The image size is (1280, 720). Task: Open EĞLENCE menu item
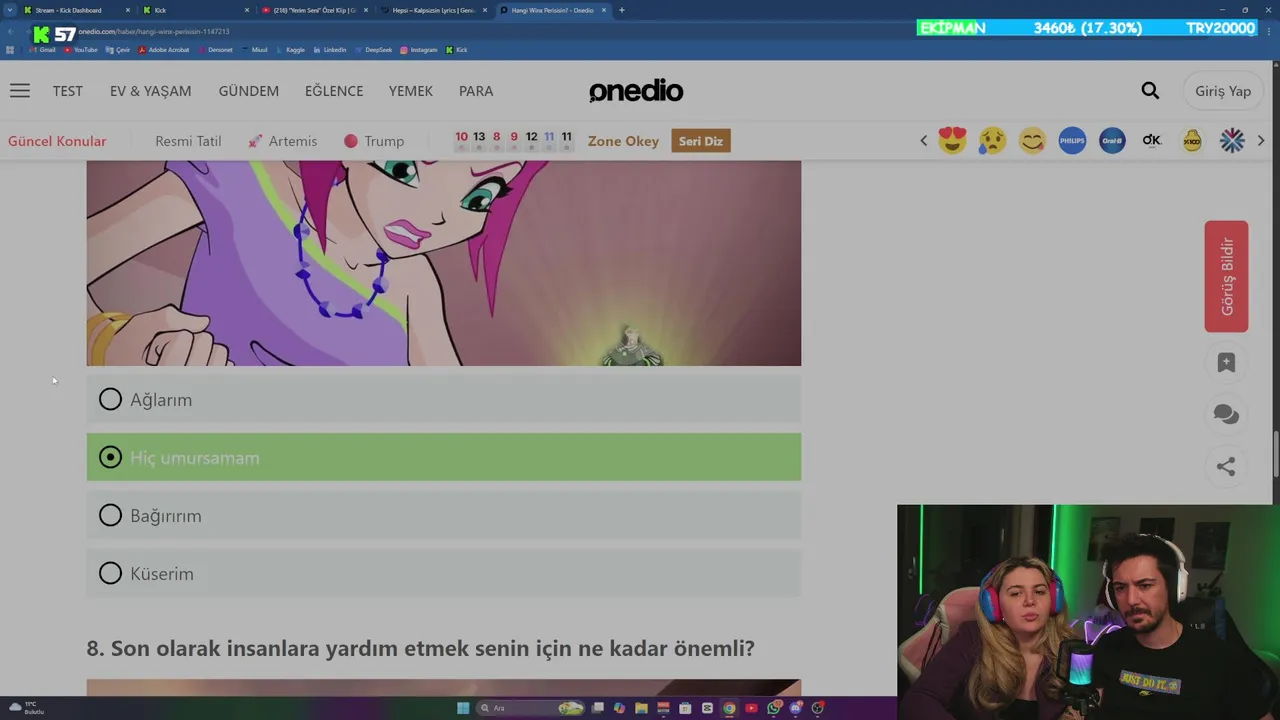click(334, 91)
